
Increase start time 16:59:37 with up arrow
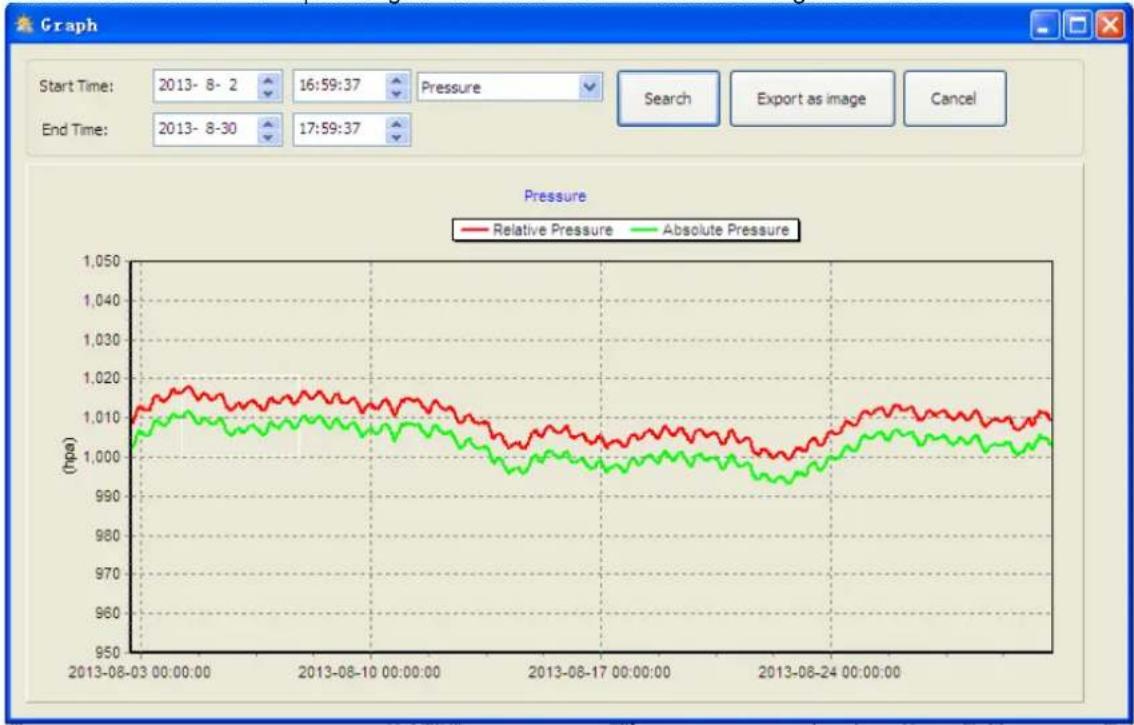396,80
